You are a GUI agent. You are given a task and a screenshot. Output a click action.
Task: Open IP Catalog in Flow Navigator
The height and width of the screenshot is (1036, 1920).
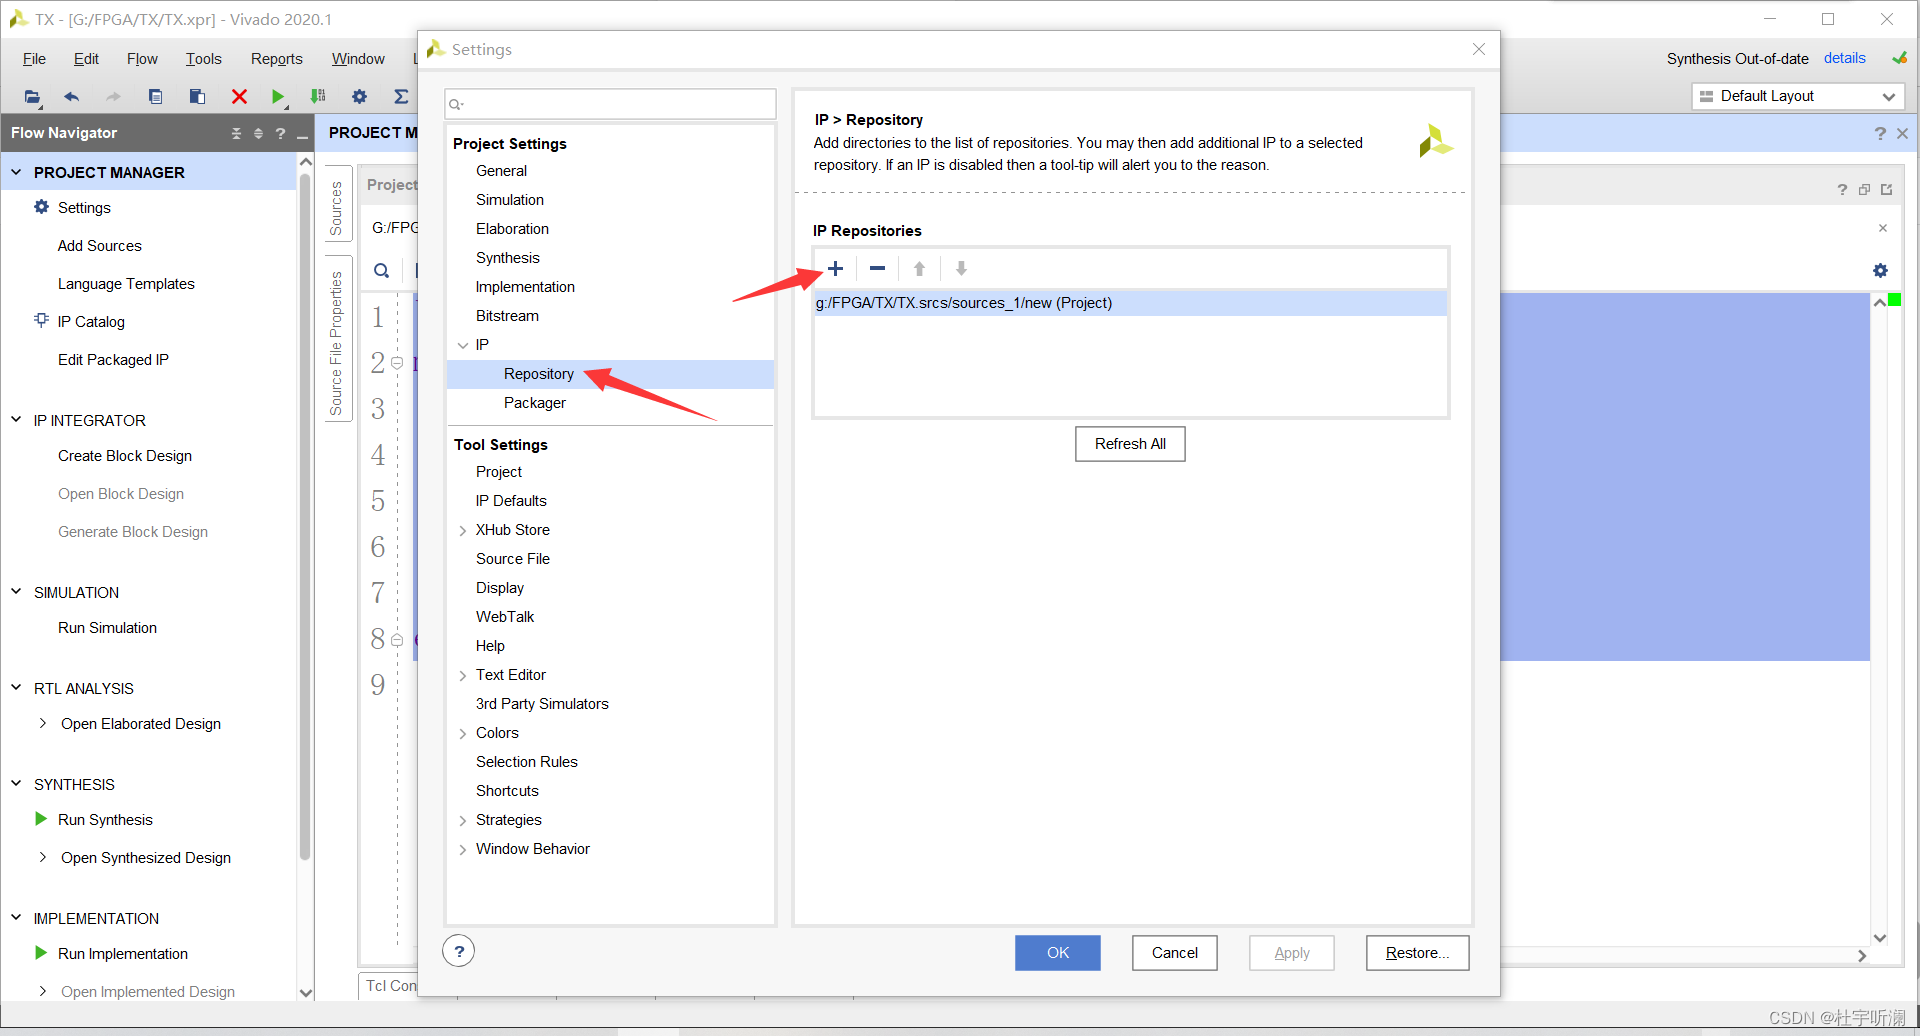91,322
